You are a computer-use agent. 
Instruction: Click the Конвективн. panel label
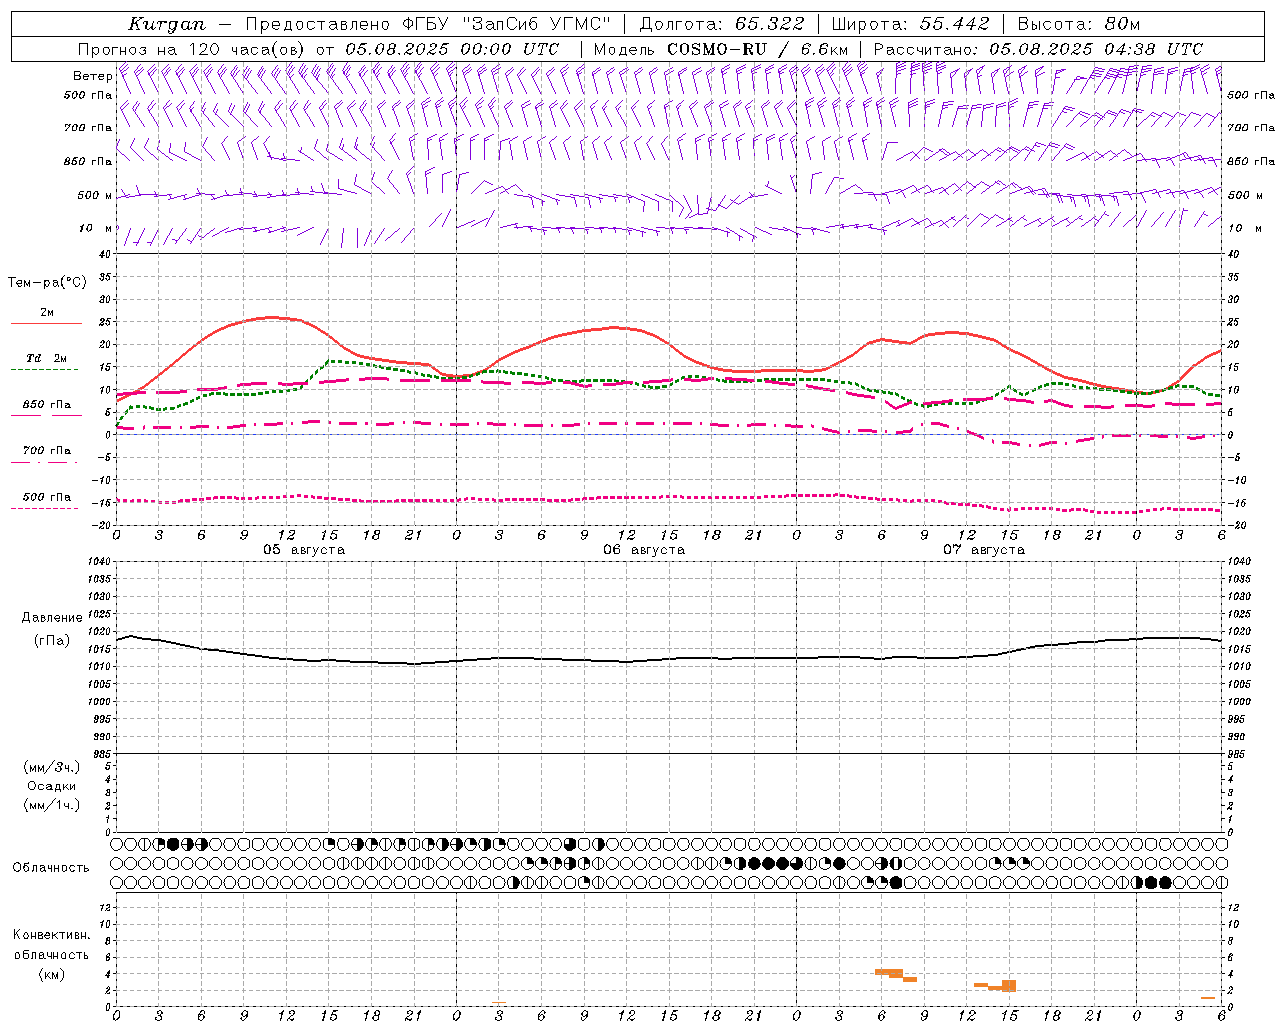point(51,935)
